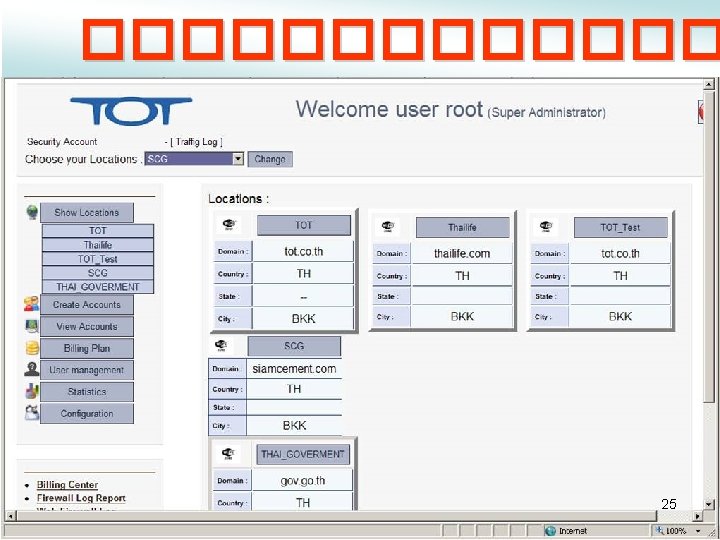Click the Security Account text
The width and height of the screenshot is (720, 540).
pos(62,141)
